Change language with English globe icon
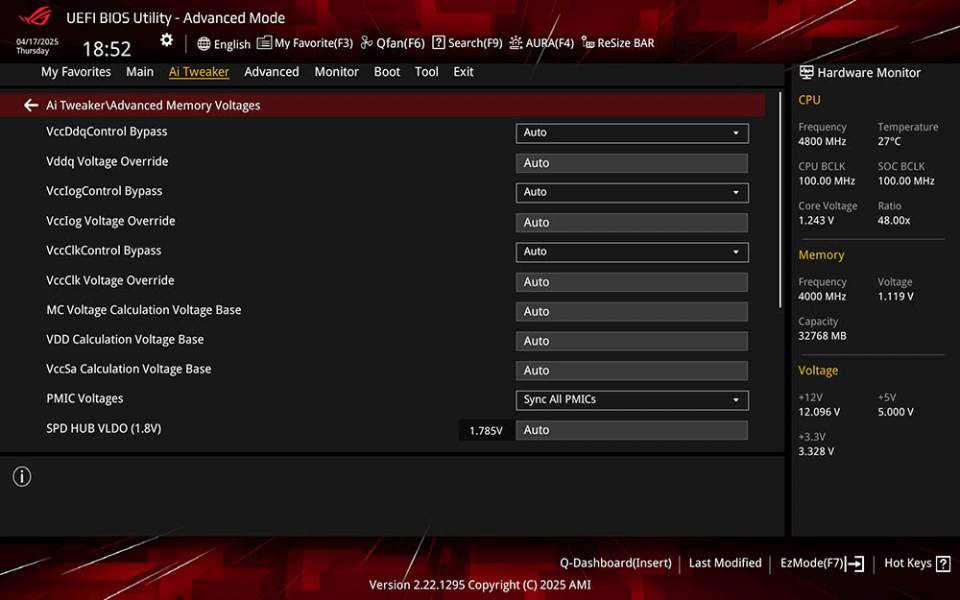This screenshot has width=960, height=600. [223, 43]
